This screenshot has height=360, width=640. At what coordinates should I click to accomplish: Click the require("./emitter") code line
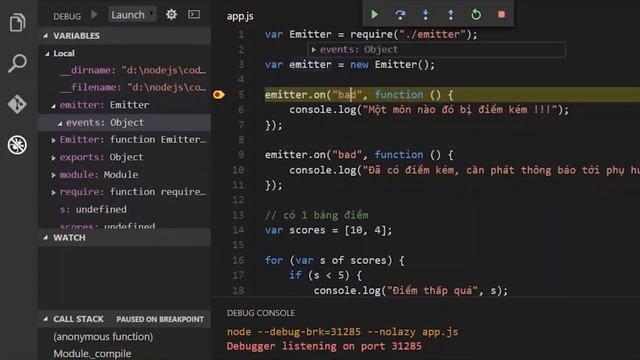[x=371, y=34]
